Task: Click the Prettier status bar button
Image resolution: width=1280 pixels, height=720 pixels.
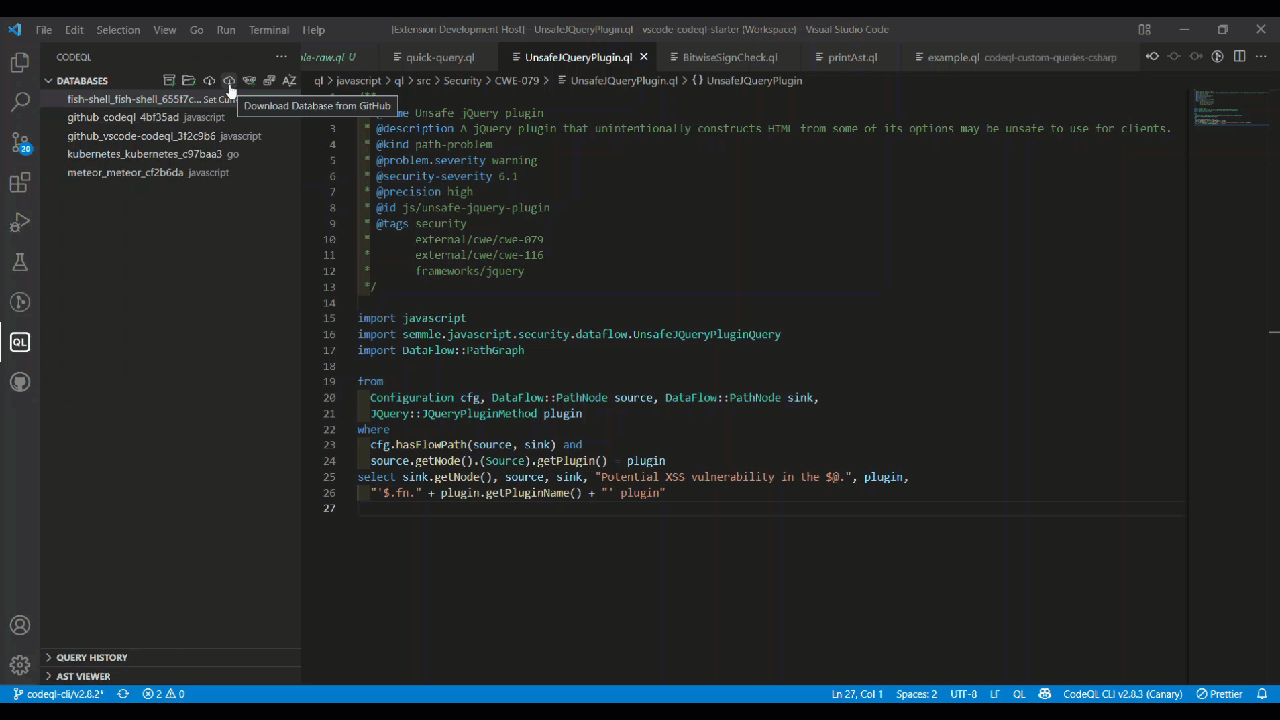Action: pos(1219,694)
